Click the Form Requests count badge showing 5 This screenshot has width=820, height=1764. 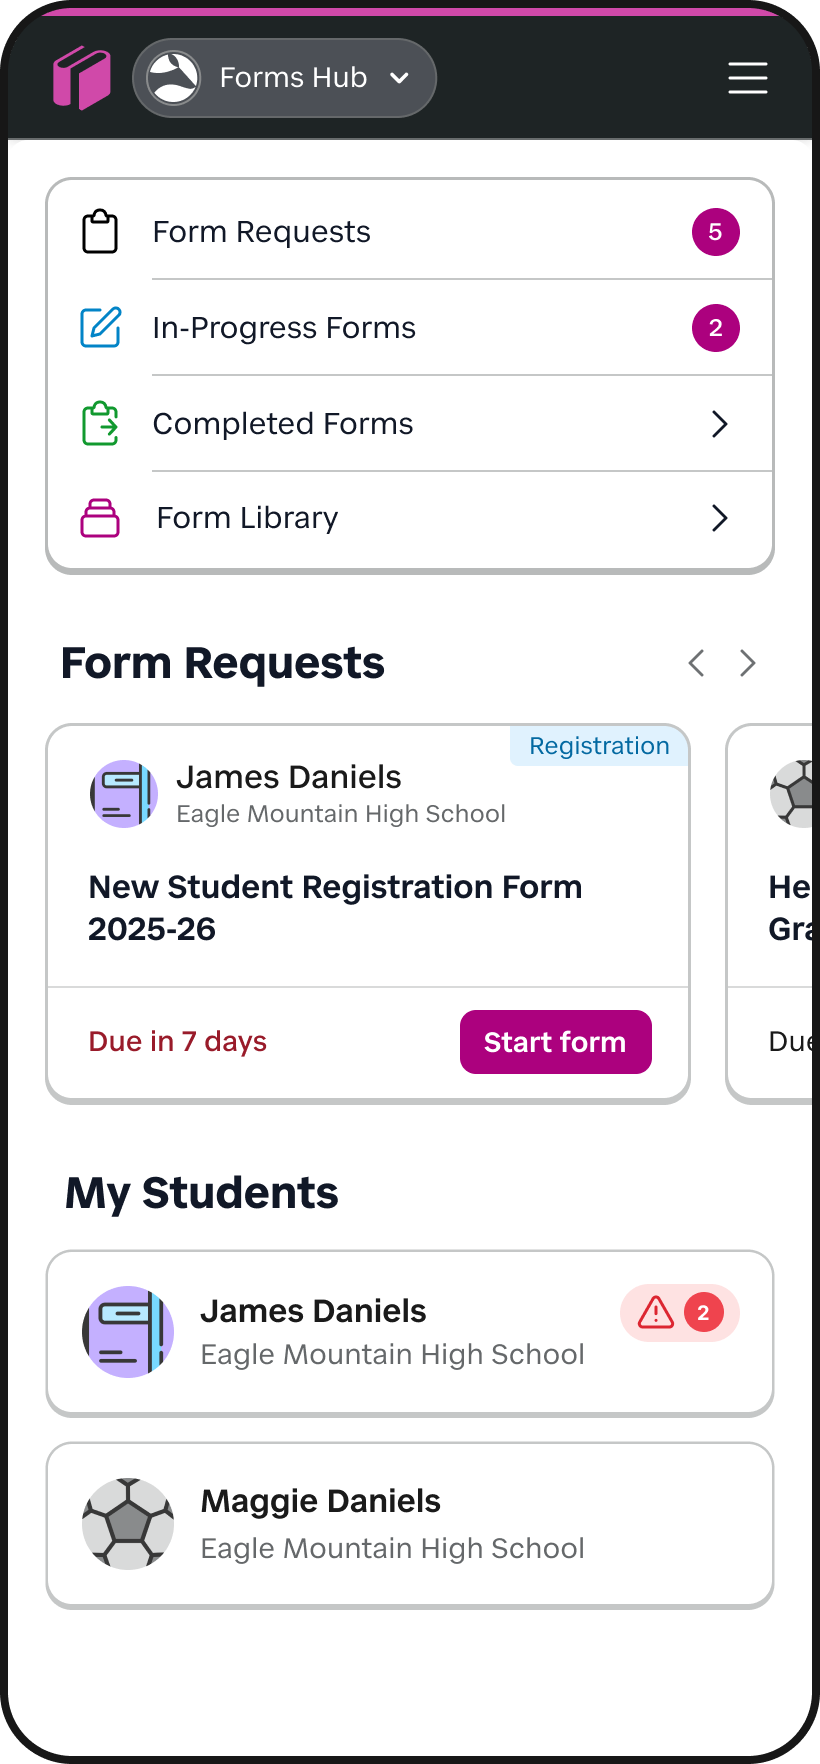tap(715, 232)
